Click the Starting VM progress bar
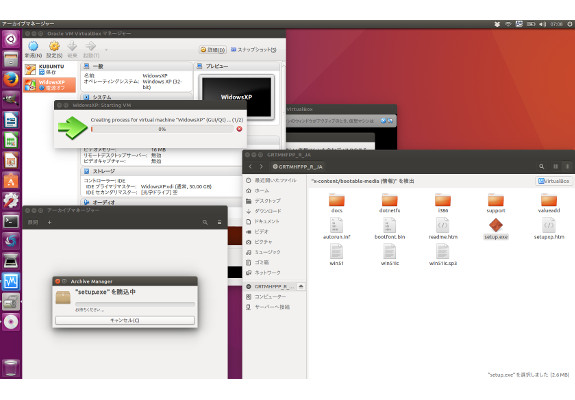 tap(162, 129)
